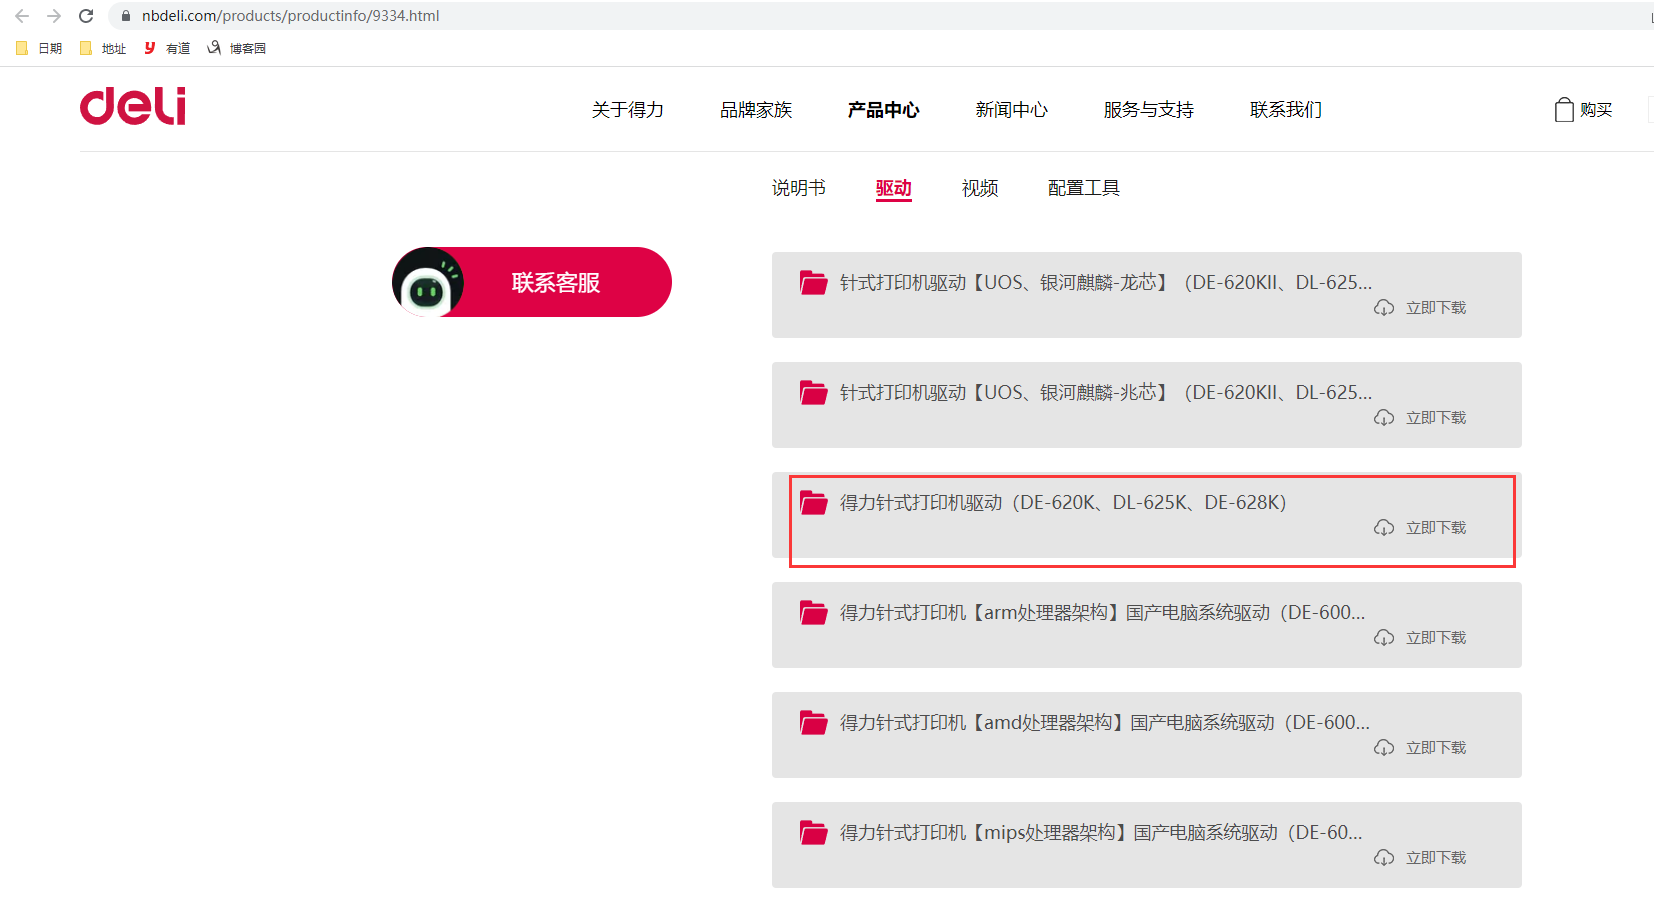Click title 得力针式打印机【arm处理器架构】国产电脑系统驱动
Screen dimensions: 1654x911
pos(1102,613)
